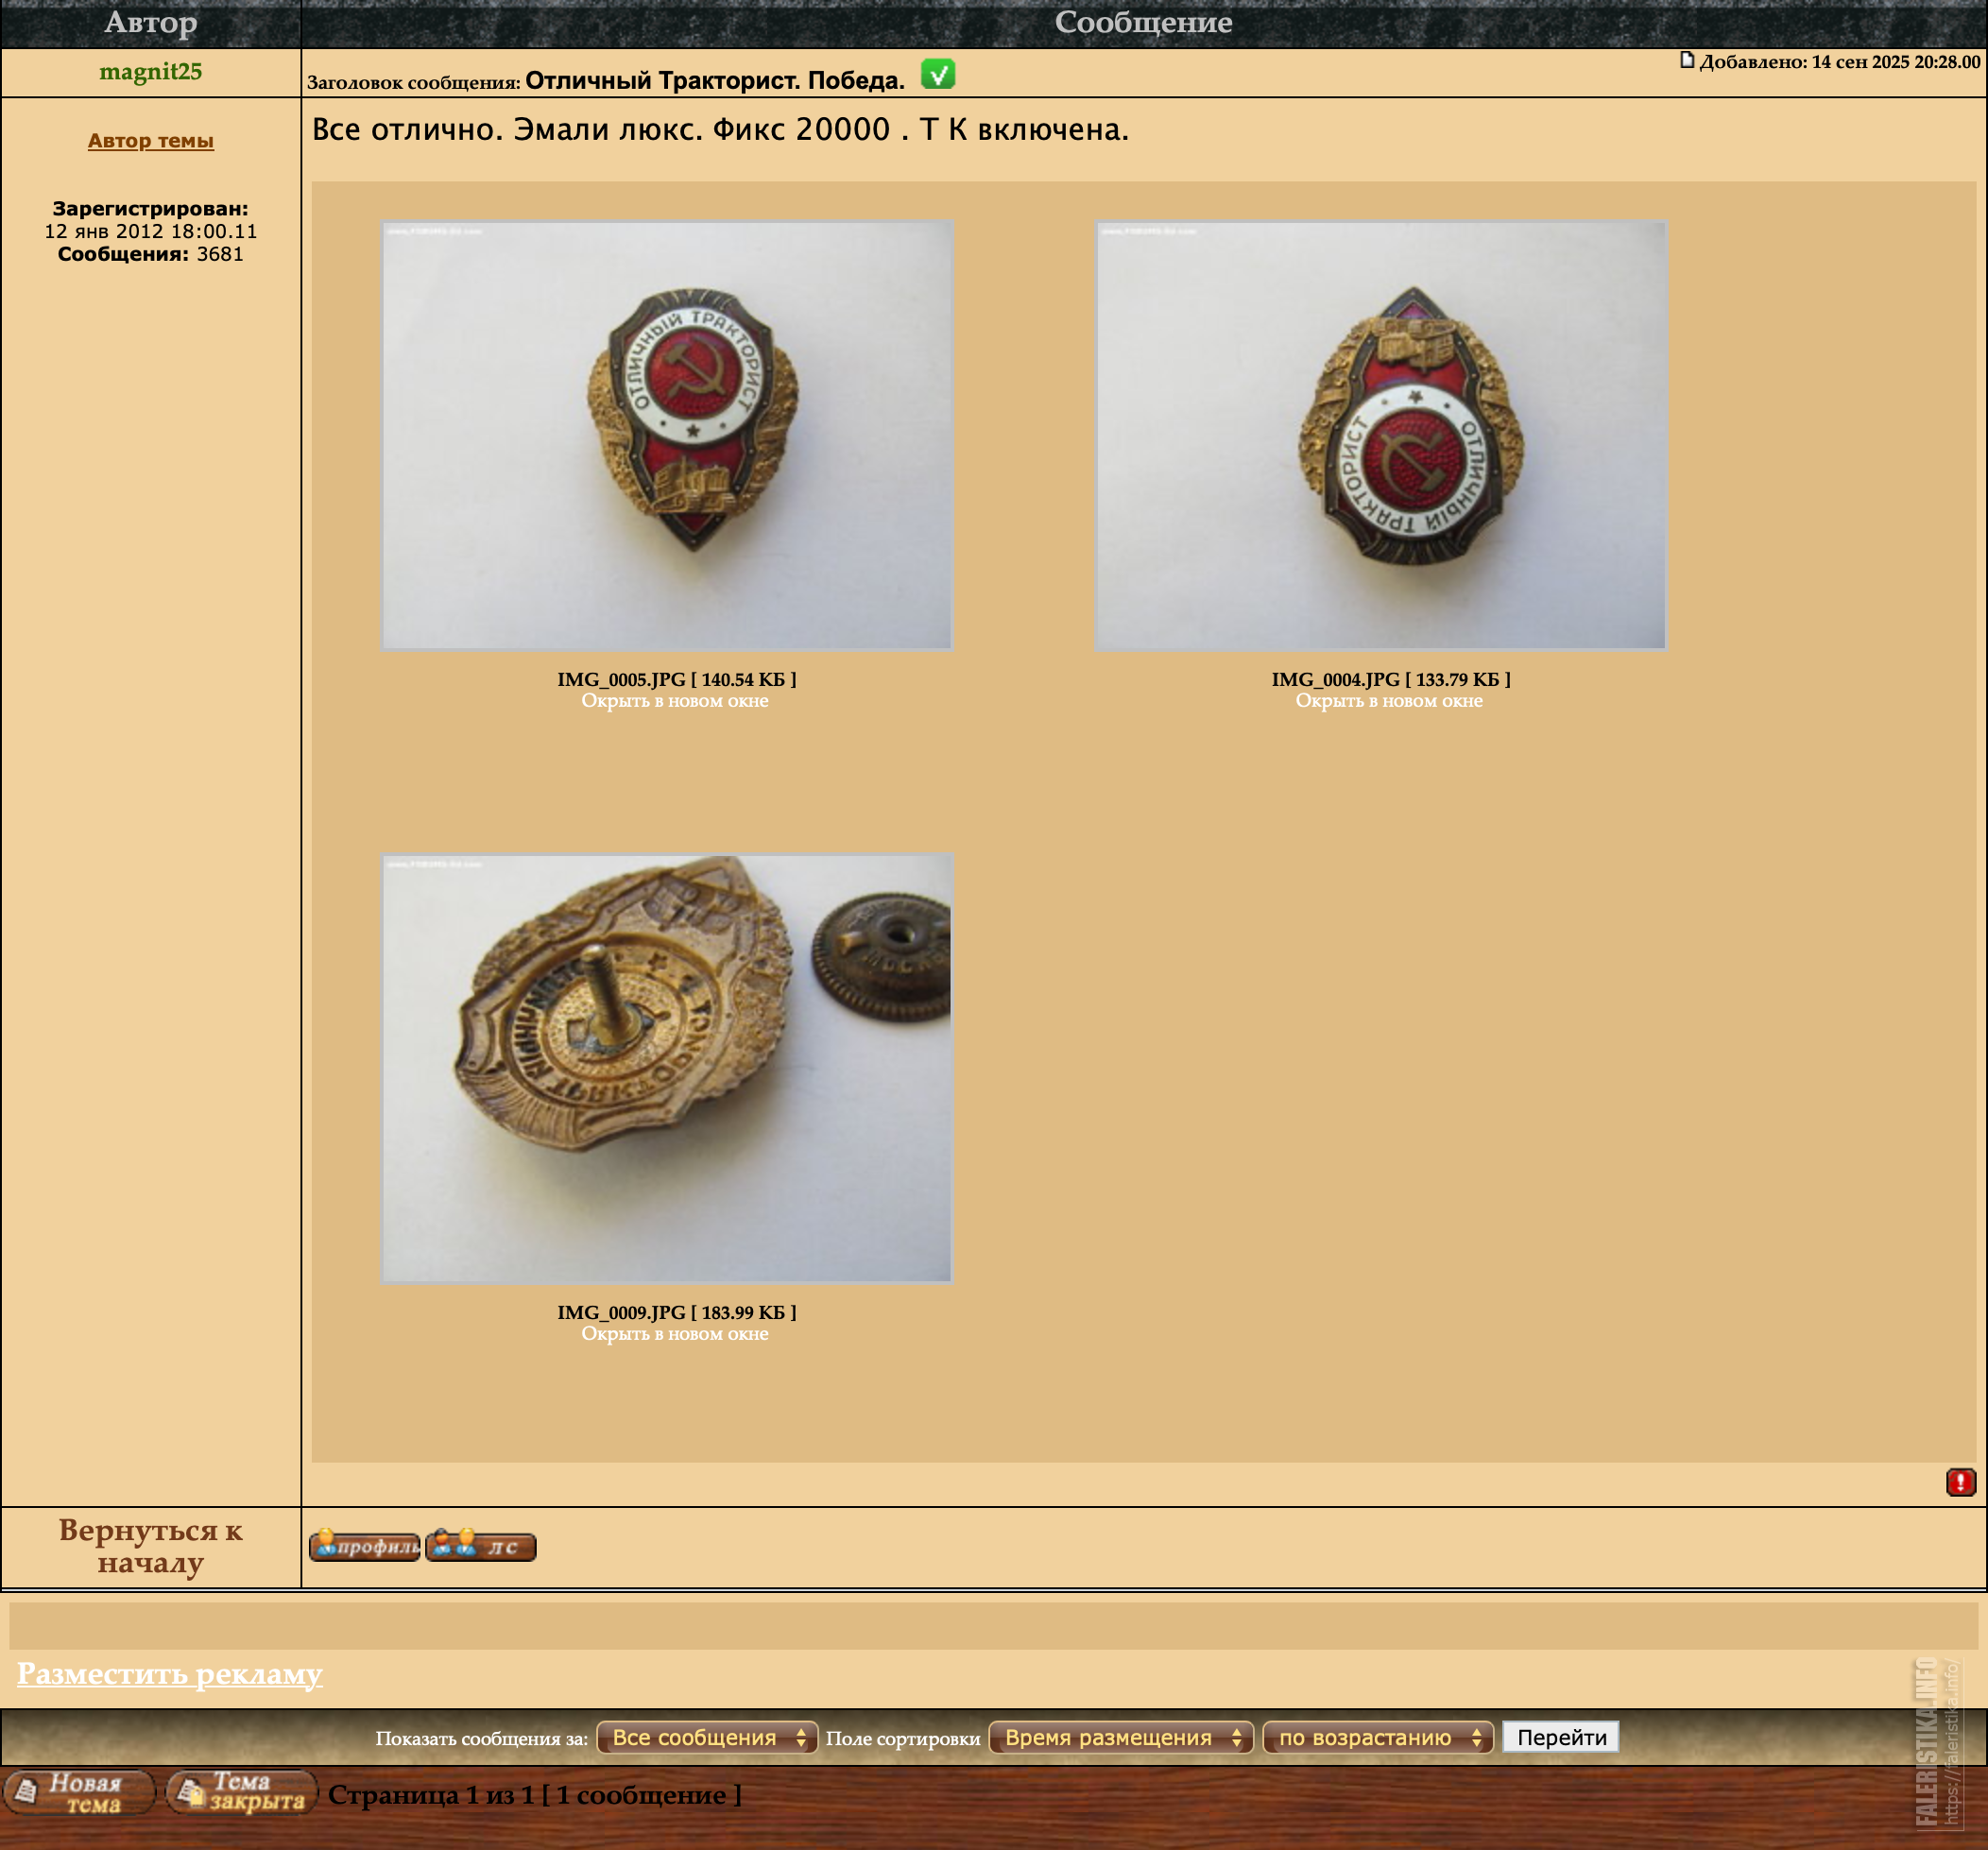Click the Новая тема button
1988x1850 pixels.
coord(79,1793)
